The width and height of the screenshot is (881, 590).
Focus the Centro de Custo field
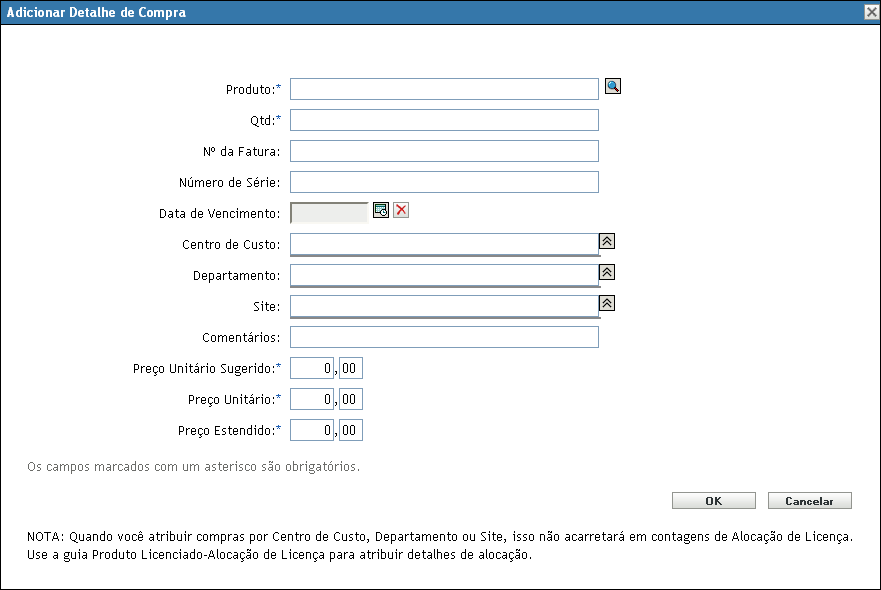(x=444, y=244)
